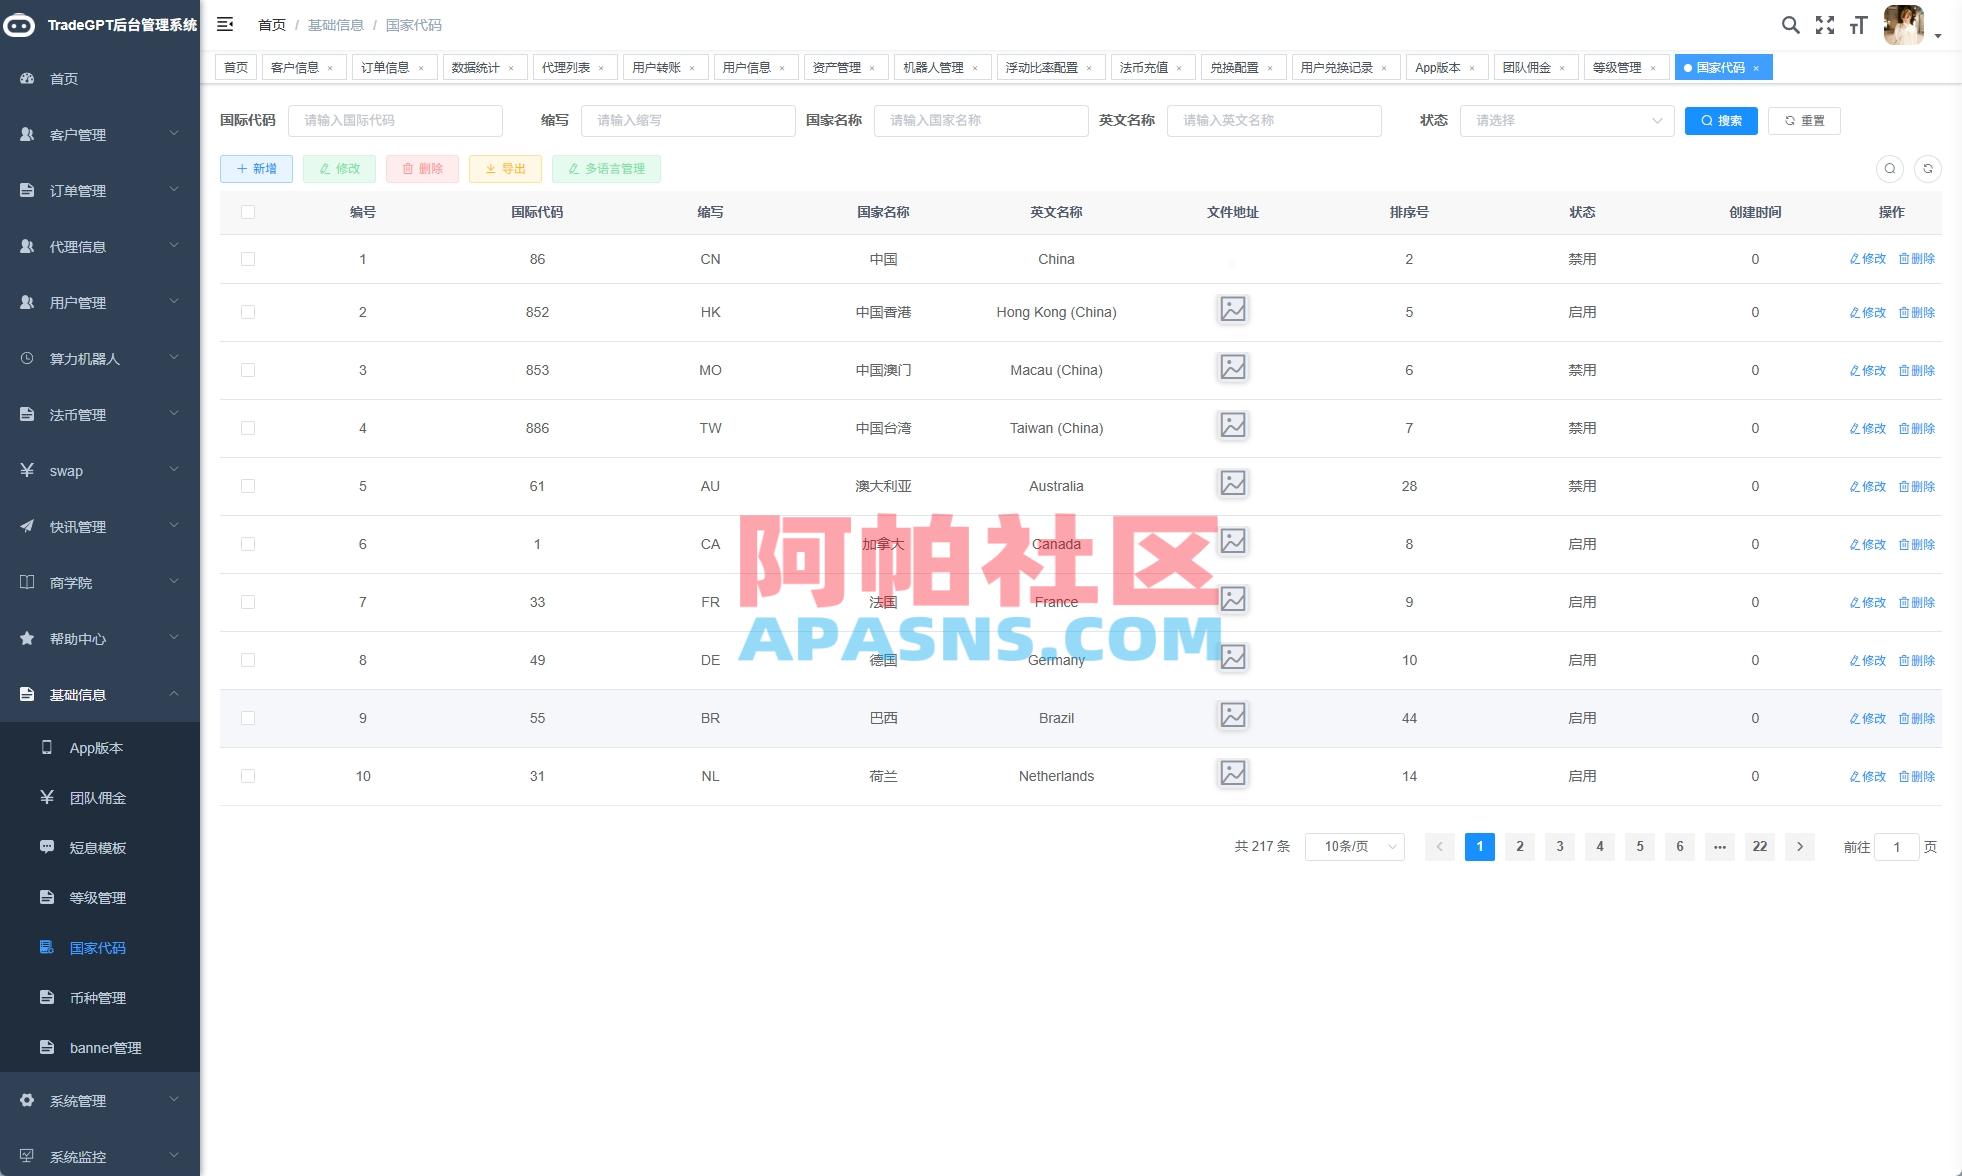
Task: Click the hamburger menu icon to collapse sidebar
Action: pos(225,24)
